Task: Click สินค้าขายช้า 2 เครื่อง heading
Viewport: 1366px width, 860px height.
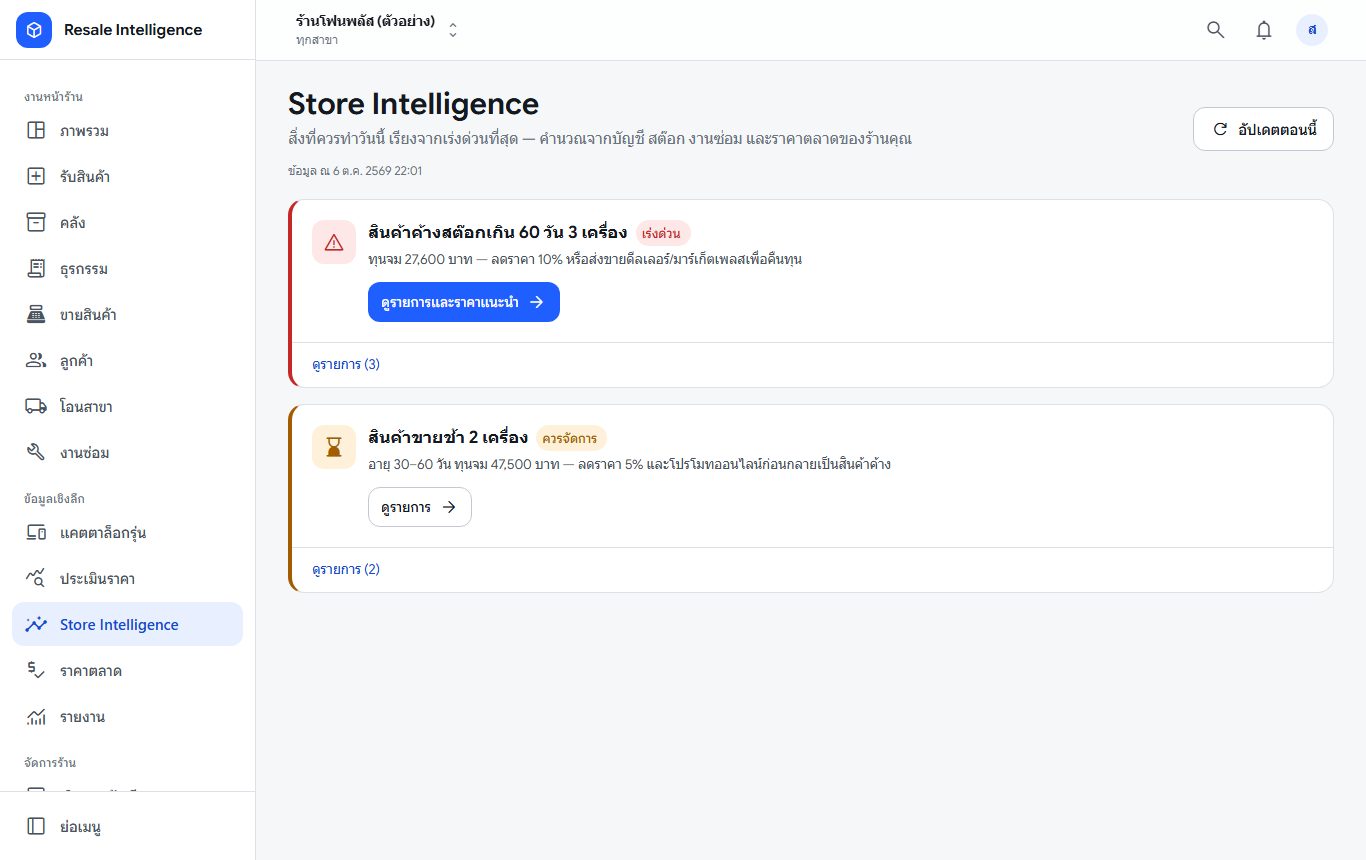Action: (448, 437)
